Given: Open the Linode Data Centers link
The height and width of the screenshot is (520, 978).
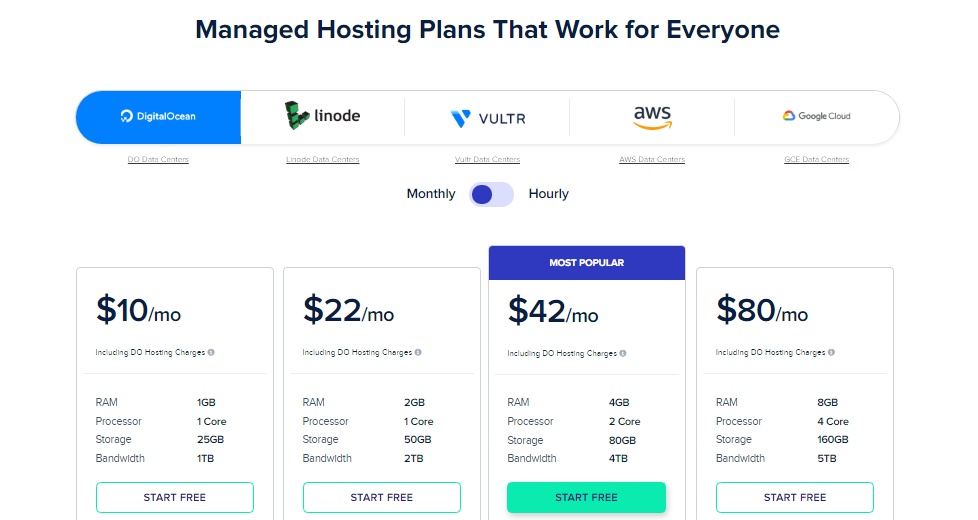Looking at the screenshot, I should (x=322, y=160).
